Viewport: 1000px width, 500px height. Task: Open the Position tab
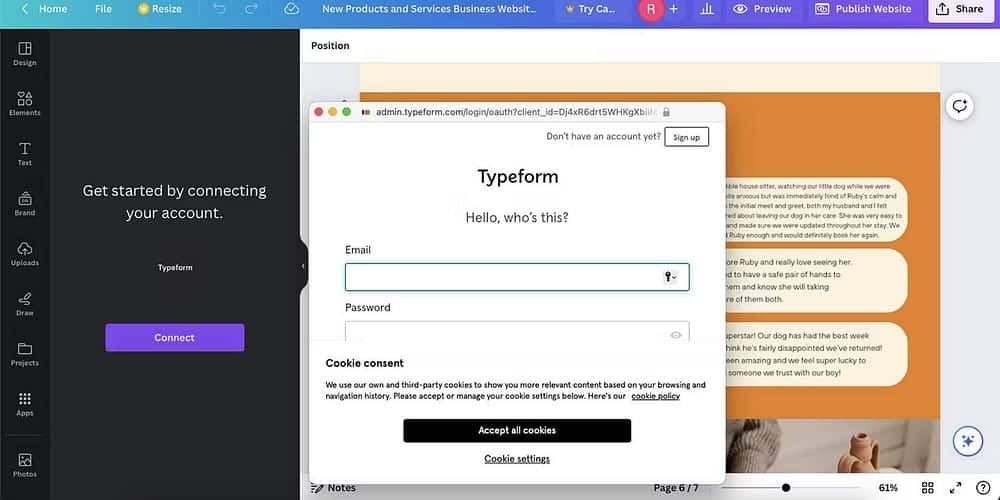[330, 46]
